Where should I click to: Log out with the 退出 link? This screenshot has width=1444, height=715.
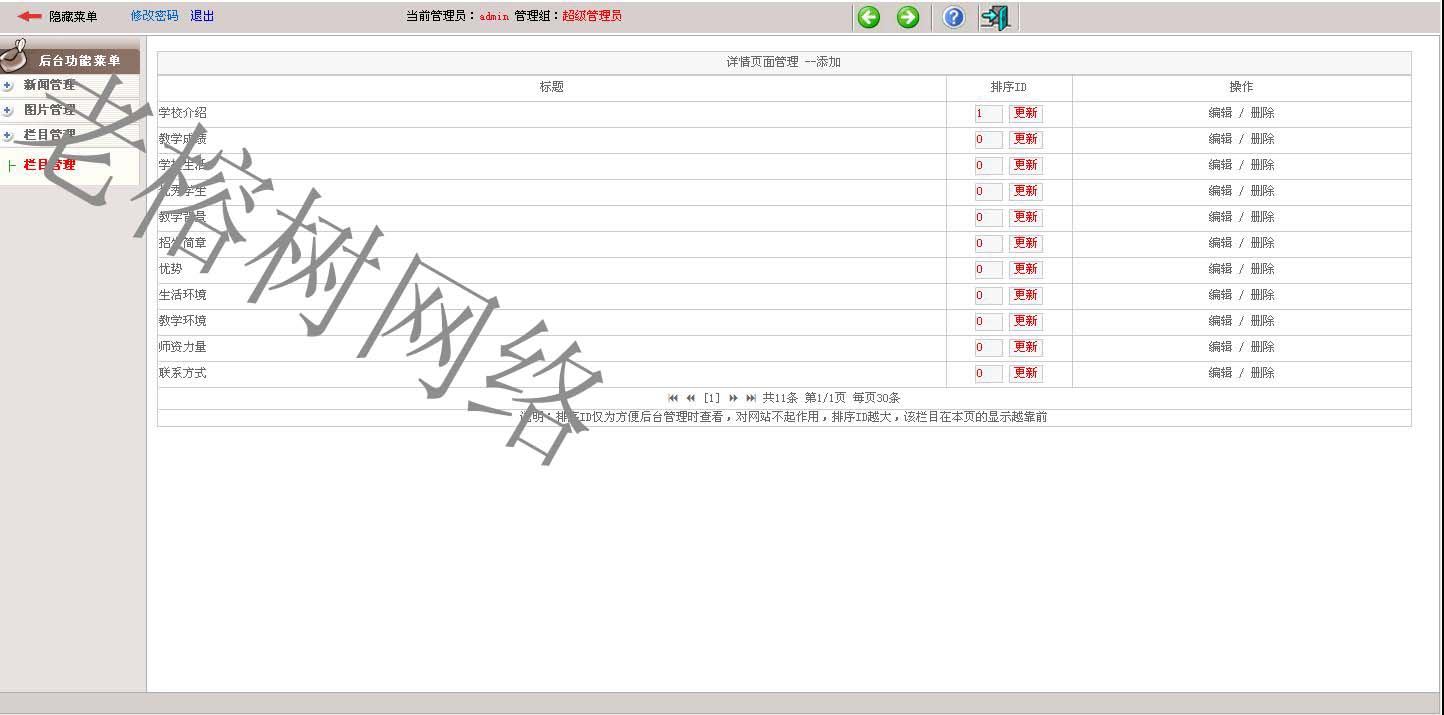tap(202, 16)
